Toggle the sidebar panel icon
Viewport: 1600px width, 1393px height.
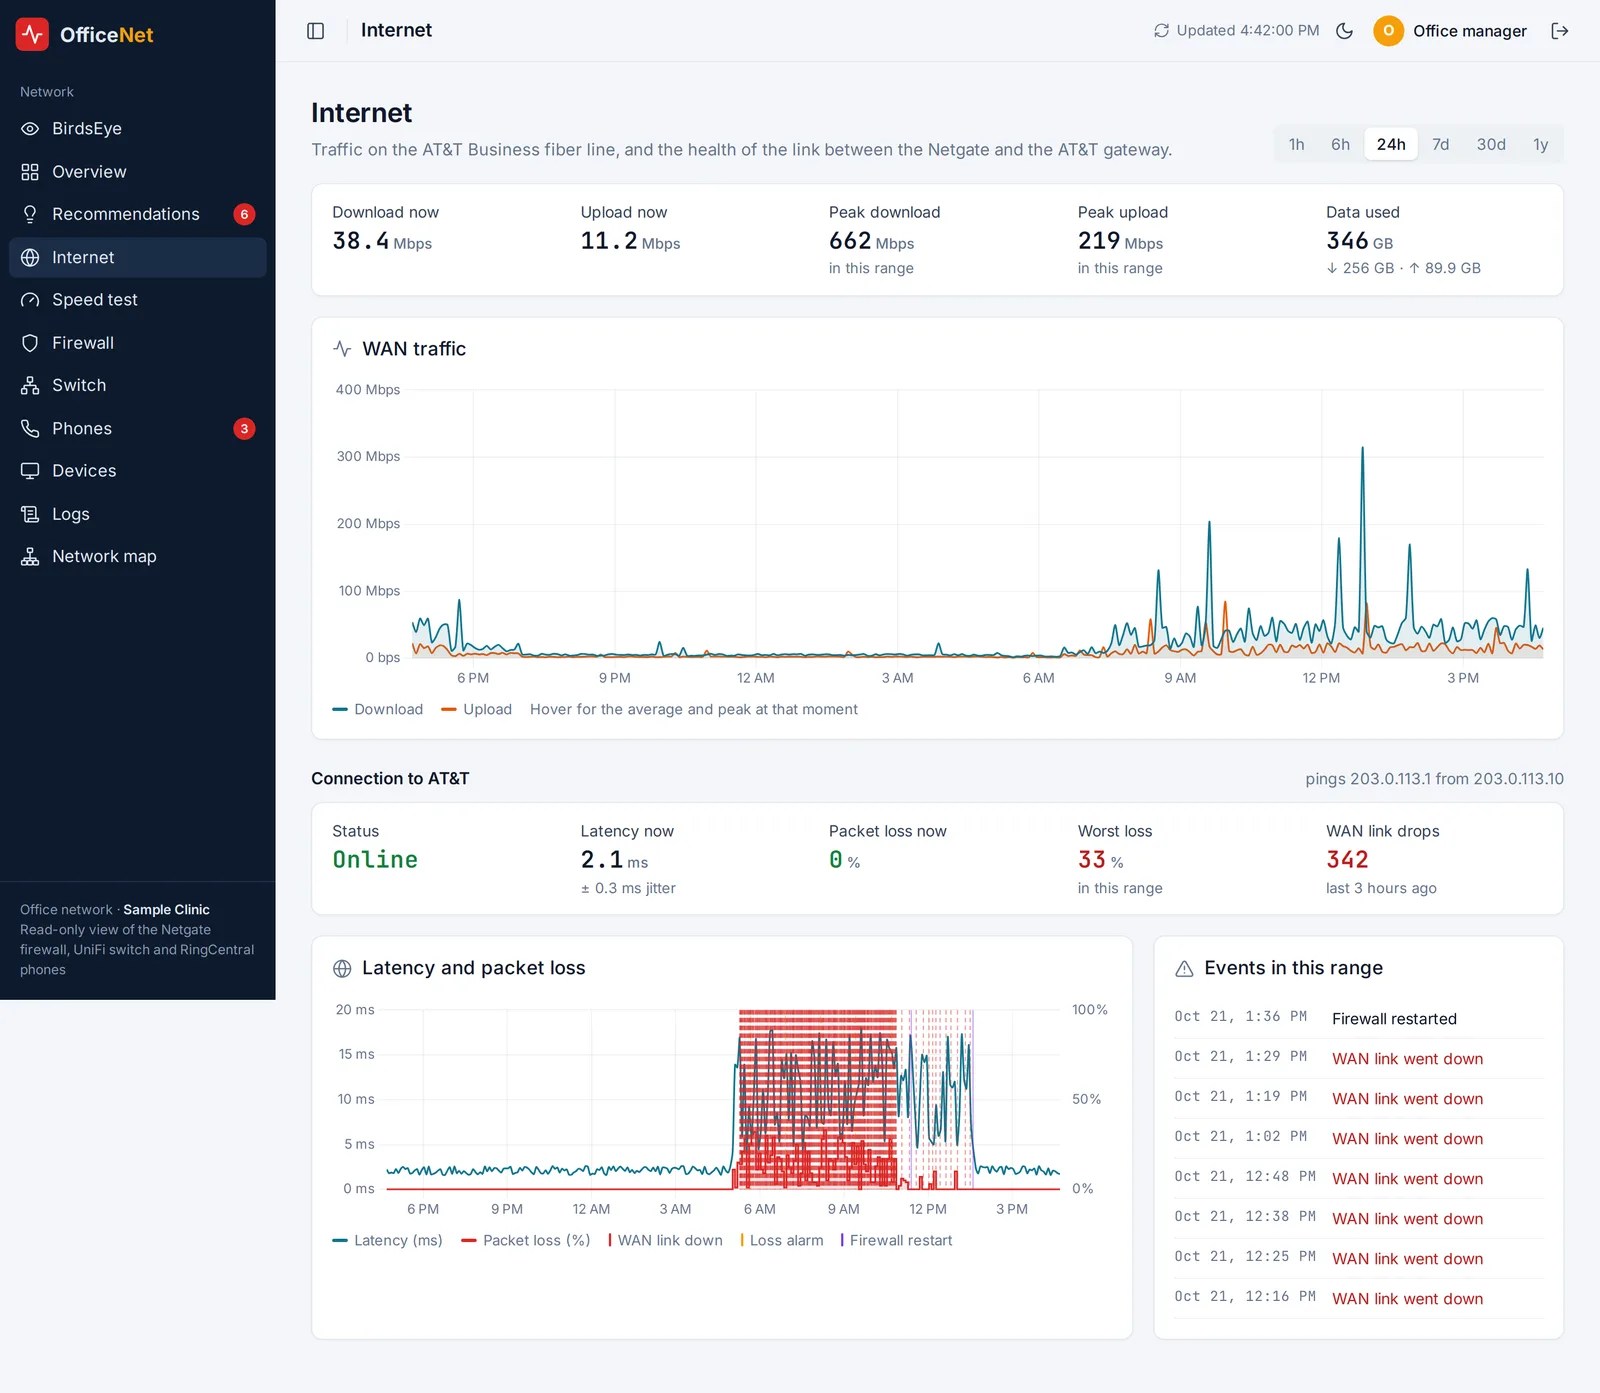[x=316, y=31]
